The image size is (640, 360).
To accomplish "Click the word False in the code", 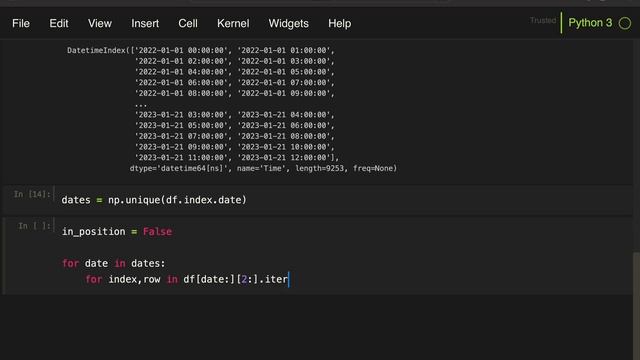I will [x=157, y=232].
